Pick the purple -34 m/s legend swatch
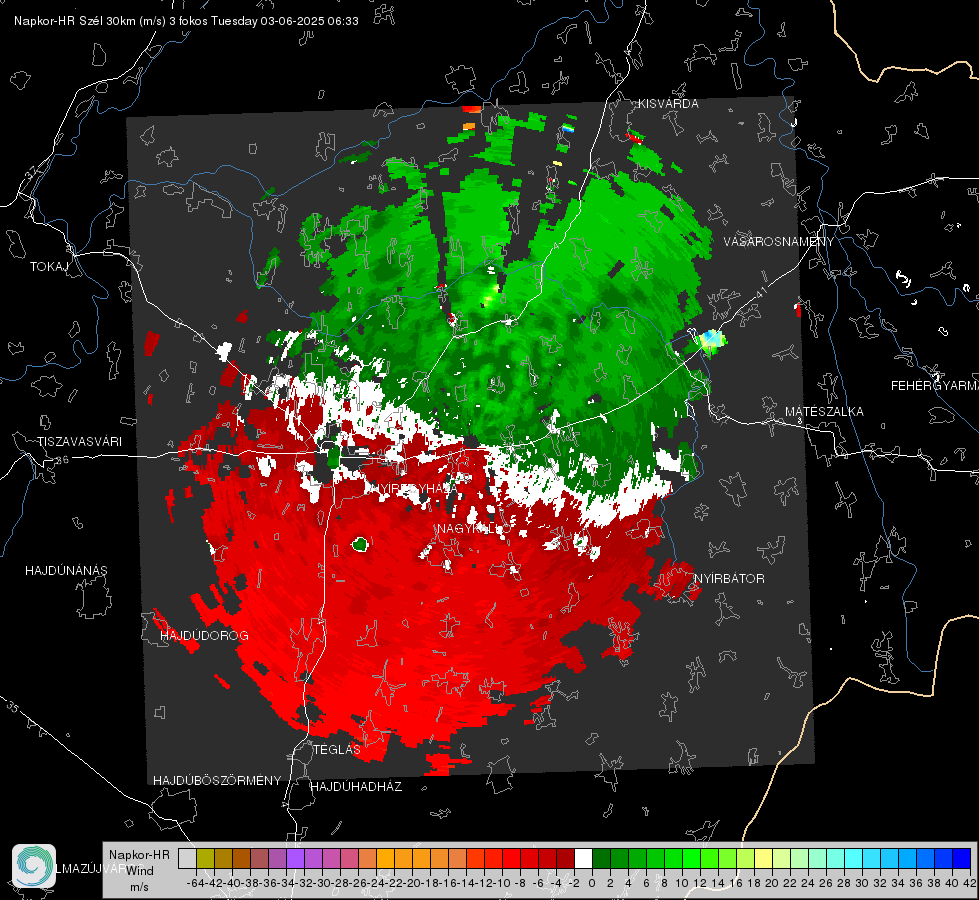 [x=295, y=858]
